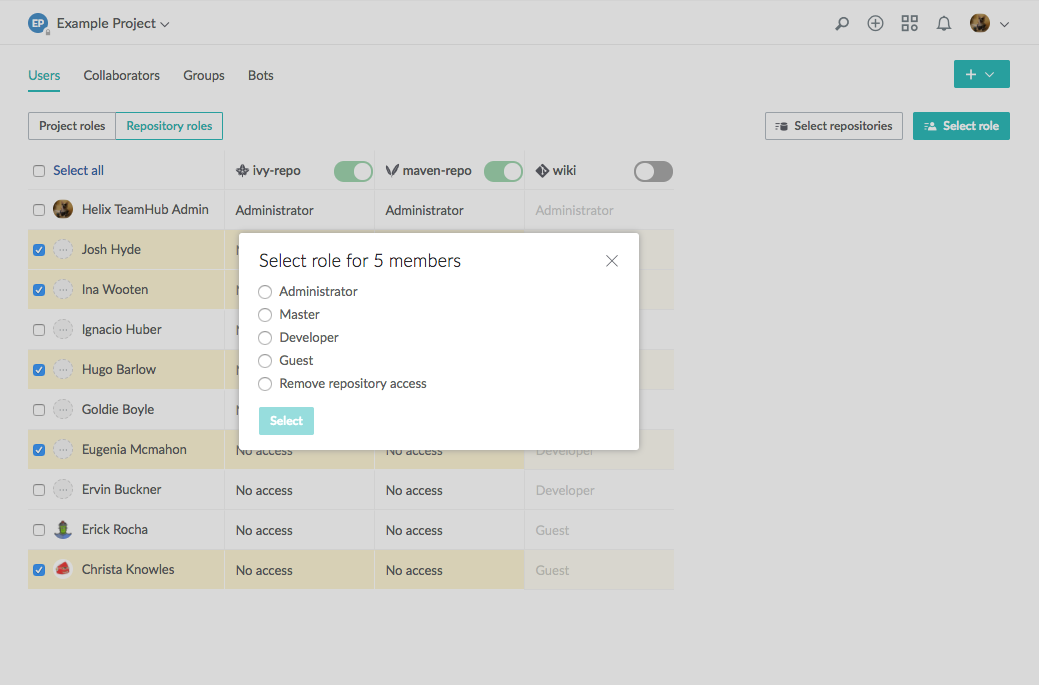Image resolution: width=1039 pixels, height=685 pixels.
Task: Click the Example Project EP logo icon
Action: tap(38, 24)
